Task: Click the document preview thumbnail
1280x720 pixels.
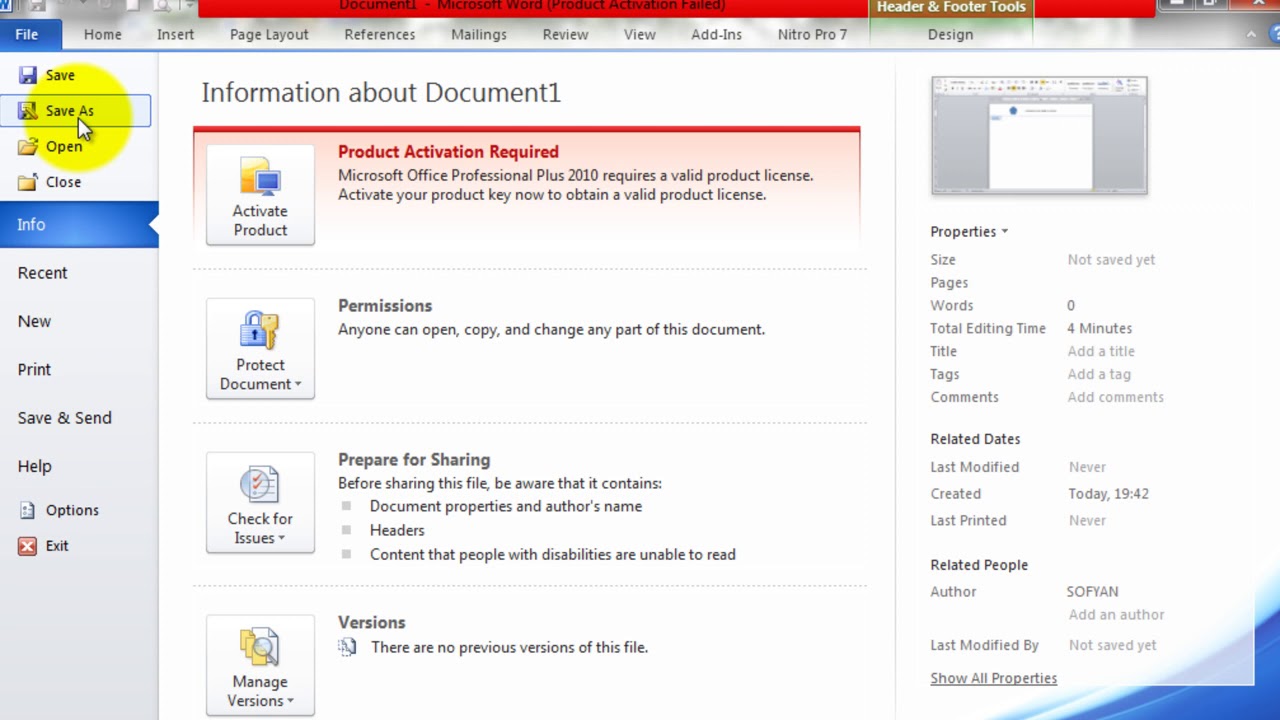Action: point(1039,135)
